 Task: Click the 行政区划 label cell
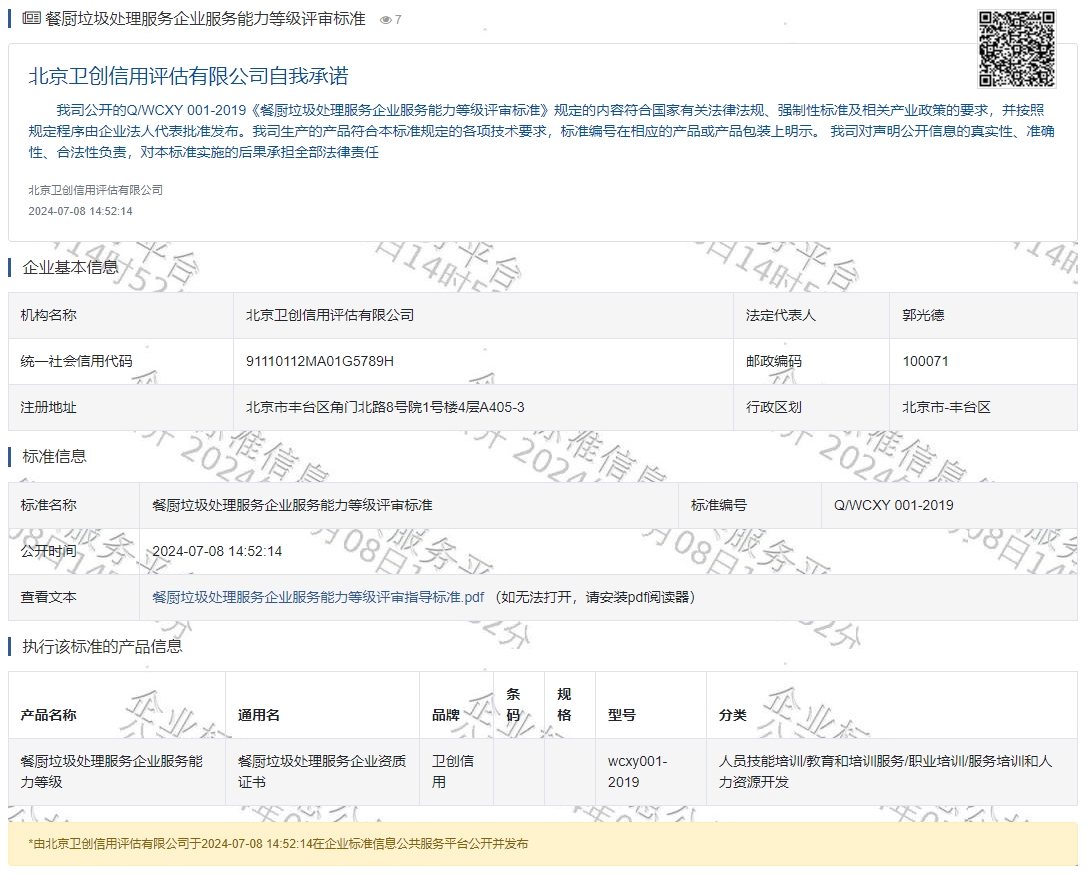pos(811,408)
